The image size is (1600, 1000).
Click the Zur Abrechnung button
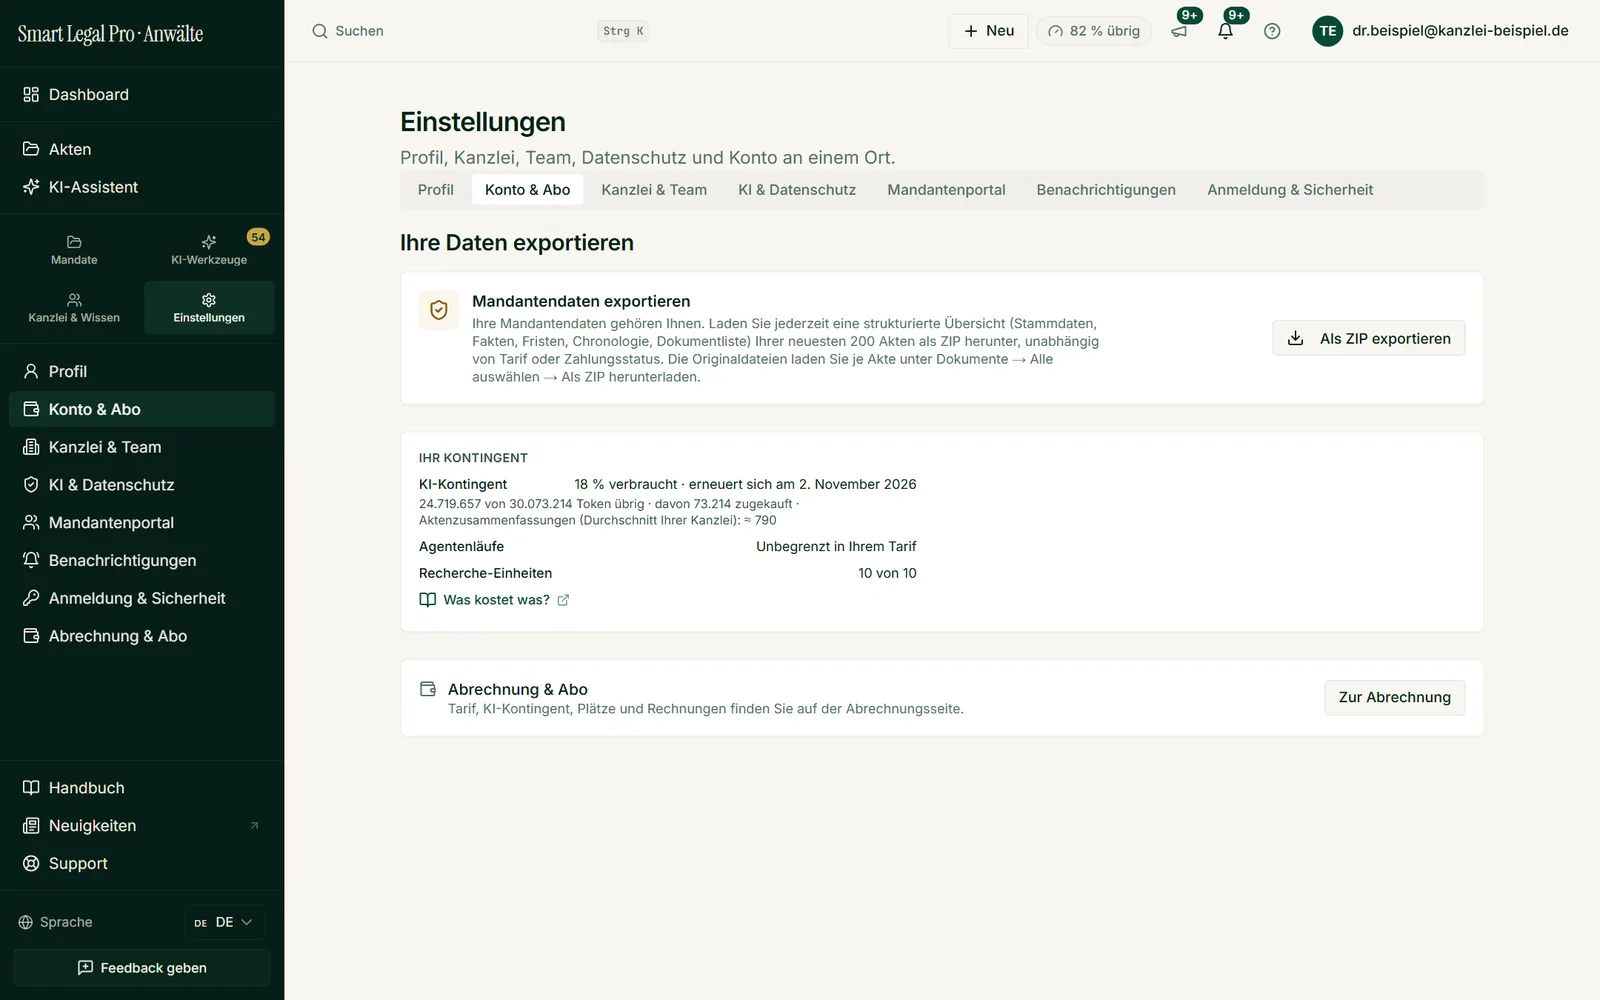pyautogui.click(x=1394, y=697)
